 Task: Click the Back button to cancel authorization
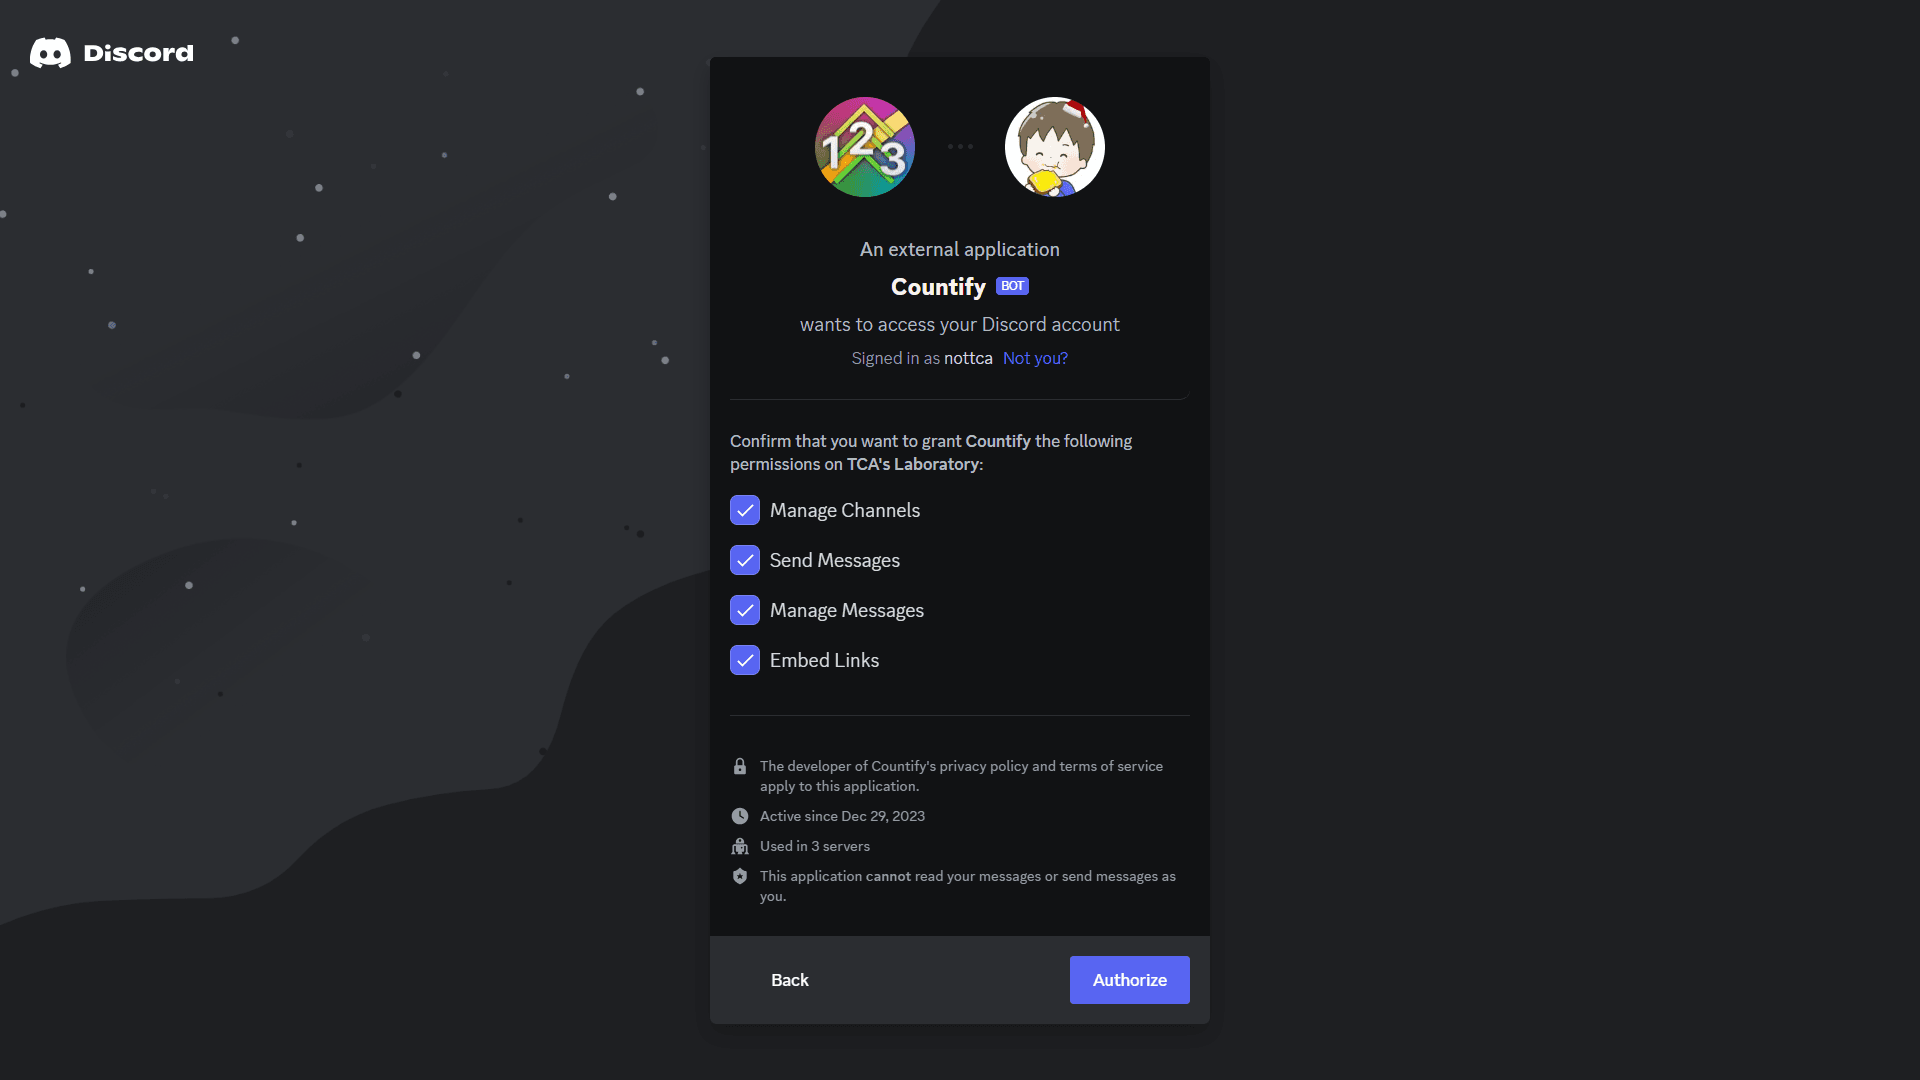(x=789, y=978)
